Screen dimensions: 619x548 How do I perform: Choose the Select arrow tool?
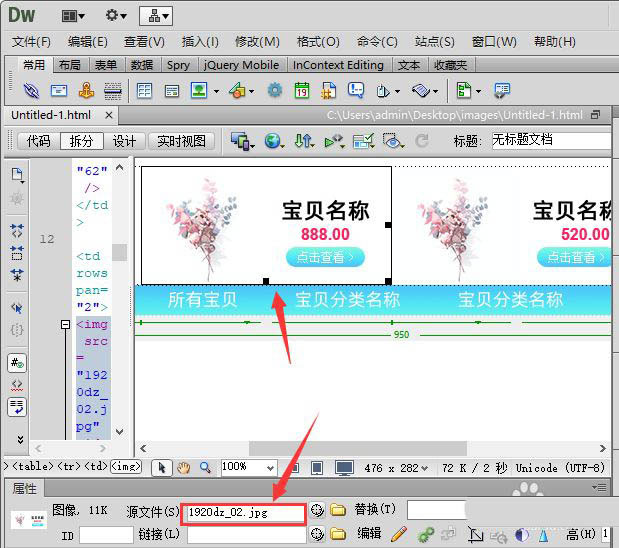pos(162,468)
